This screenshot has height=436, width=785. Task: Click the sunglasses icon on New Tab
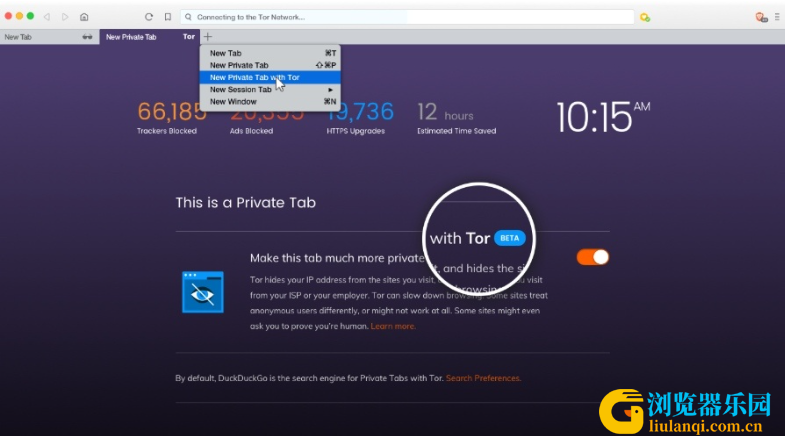87,37
